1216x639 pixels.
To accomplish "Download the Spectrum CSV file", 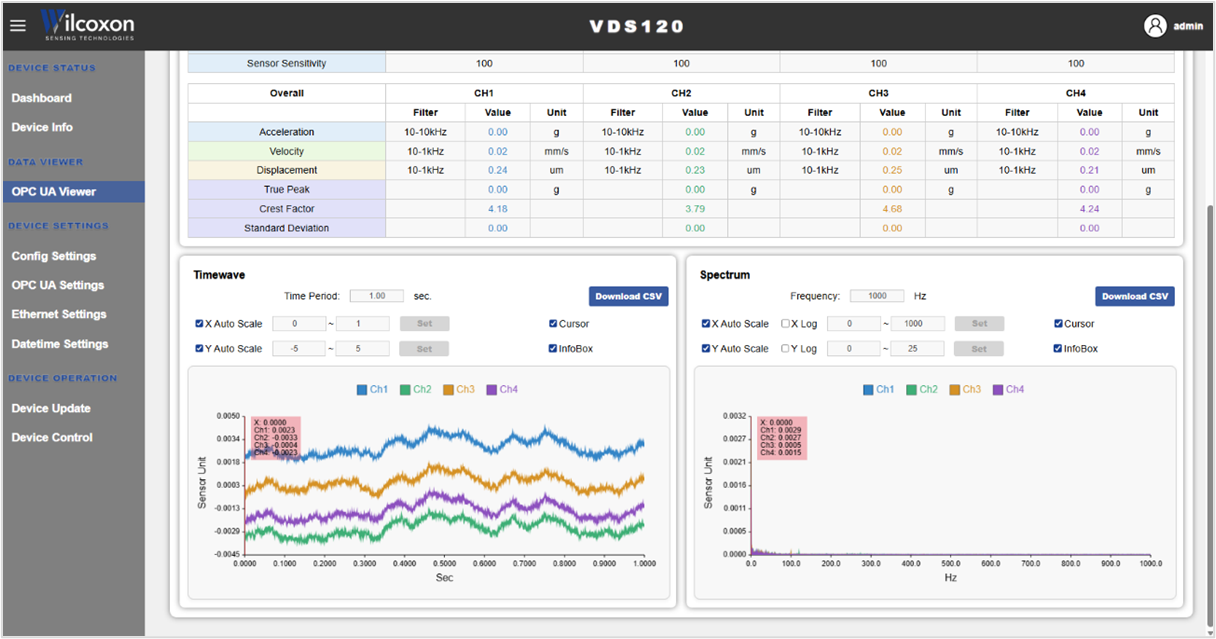I will point(1135,296).
